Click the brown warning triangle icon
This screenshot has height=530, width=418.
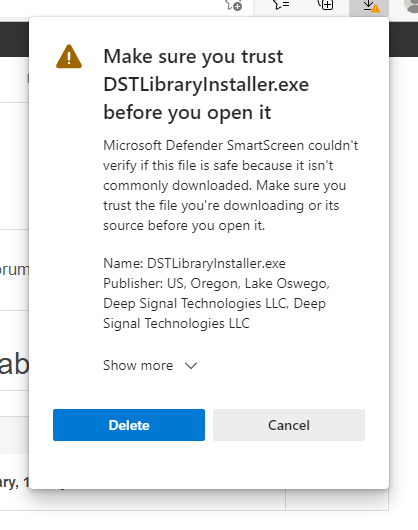coord(69,57)
